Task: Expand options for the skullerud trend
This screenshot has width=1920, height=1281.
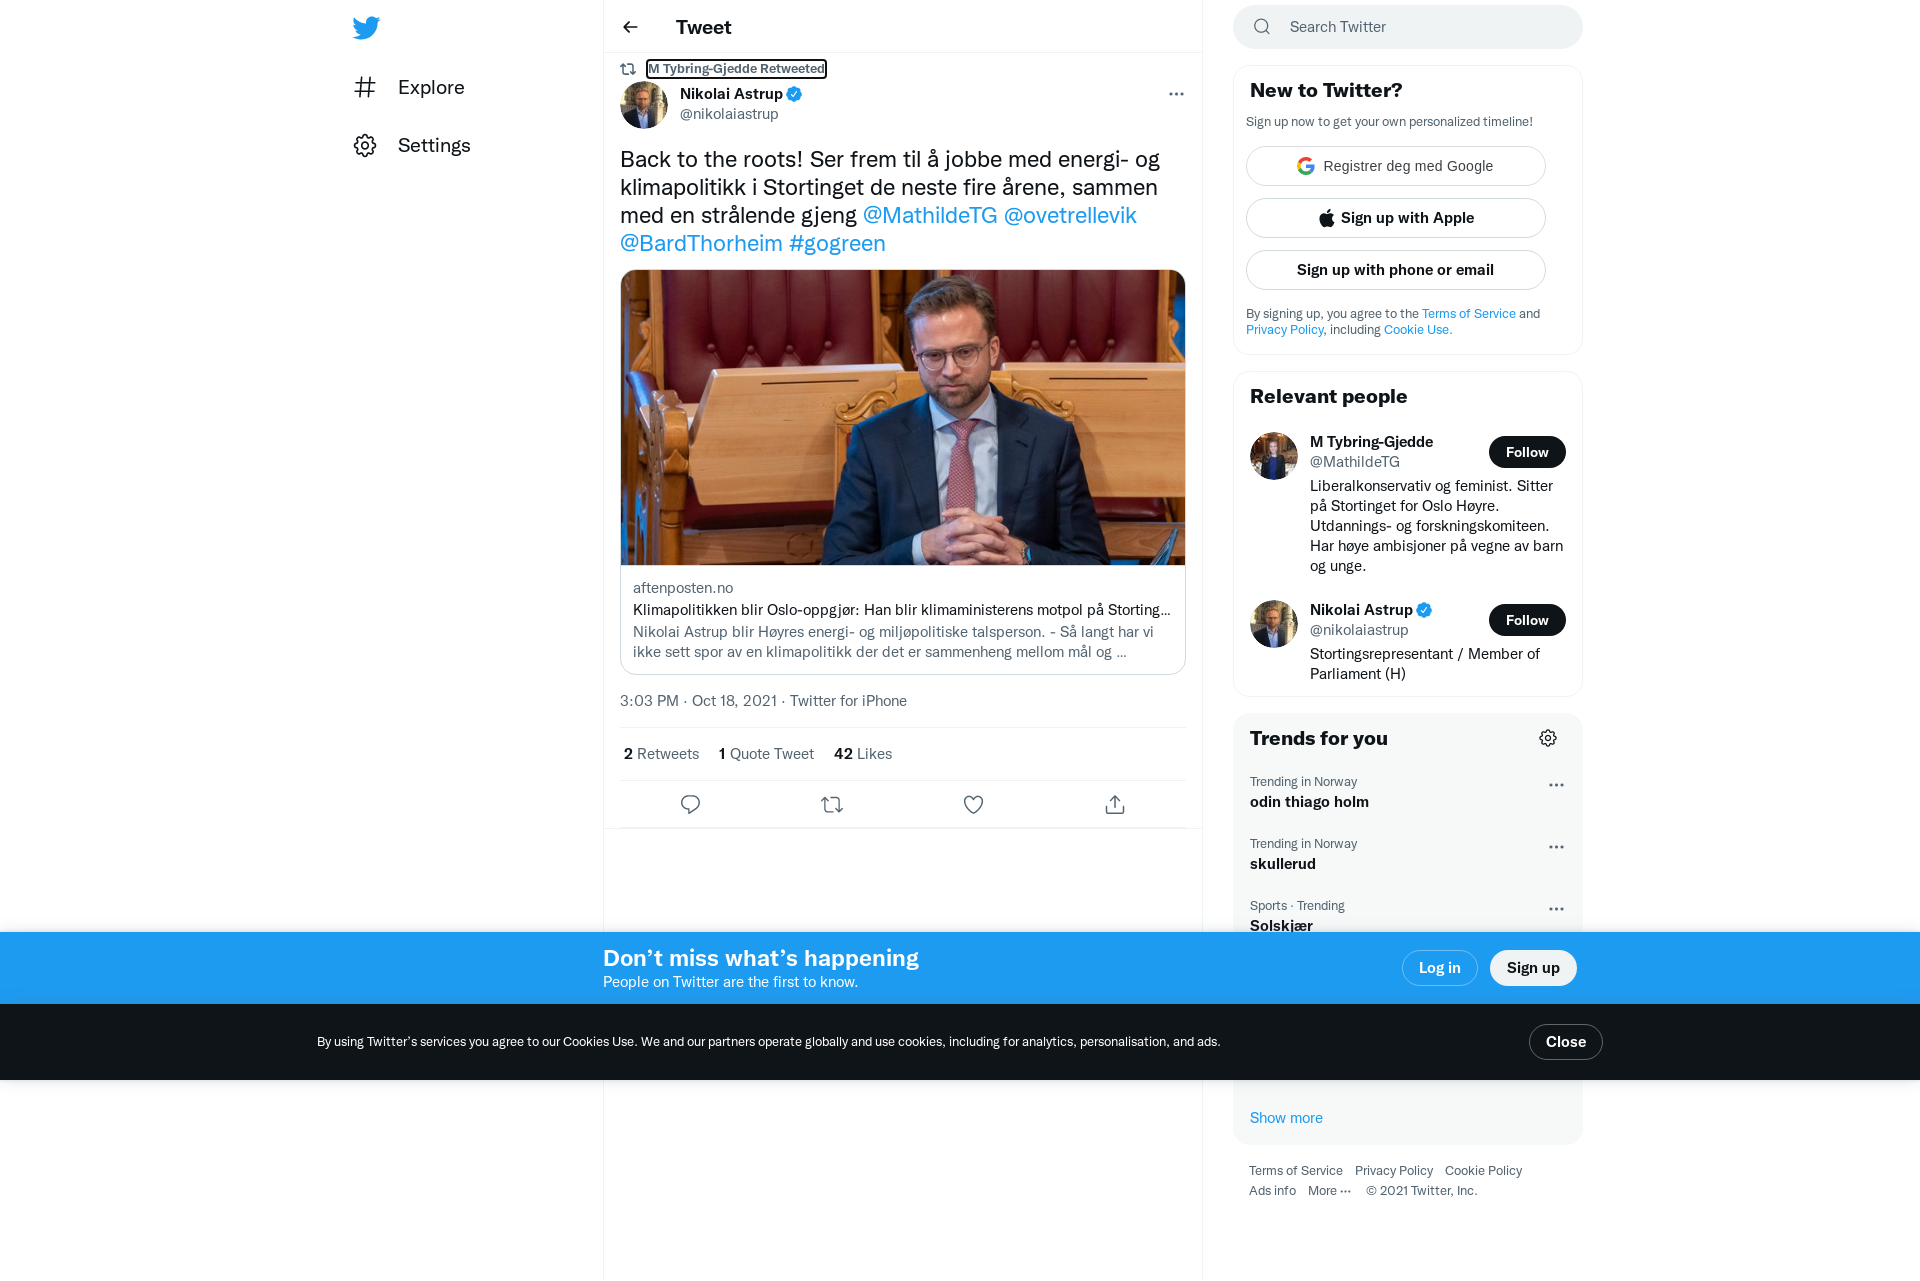Action: [1556, 847]
